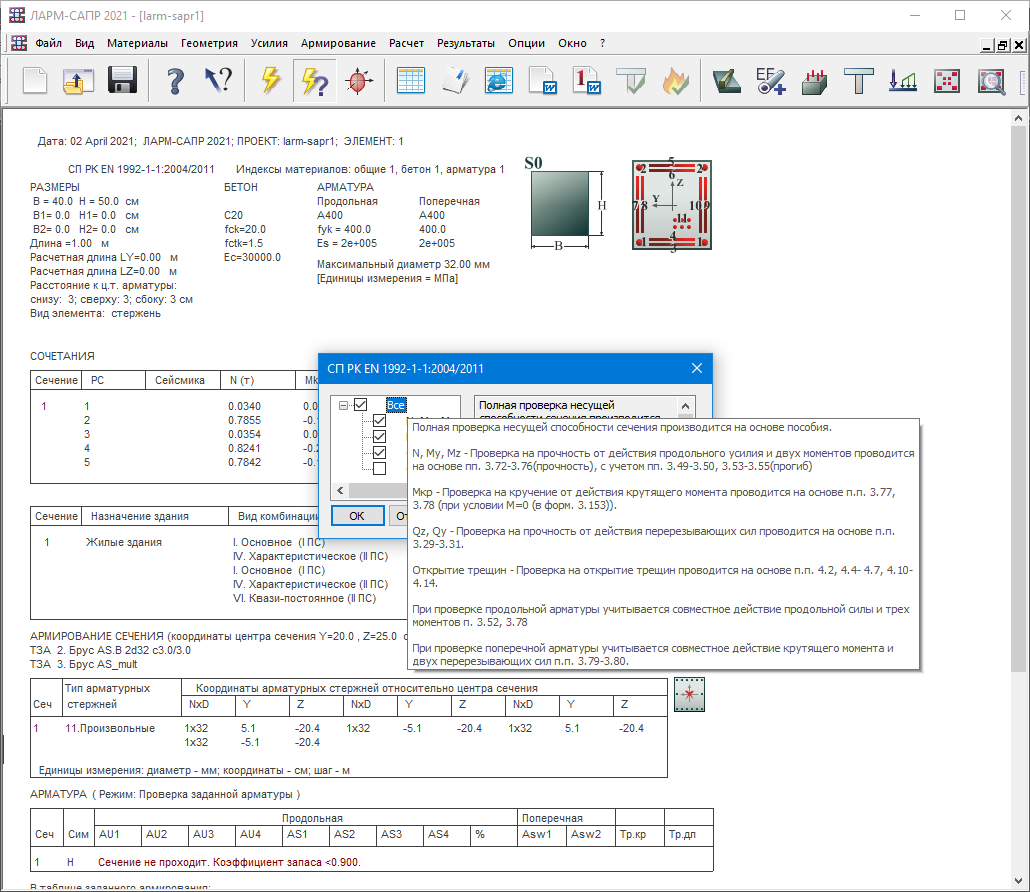Select the T-section beam icon
Image resolution: width=1030 pixels, height=892 pixels.
coord(859,81)
